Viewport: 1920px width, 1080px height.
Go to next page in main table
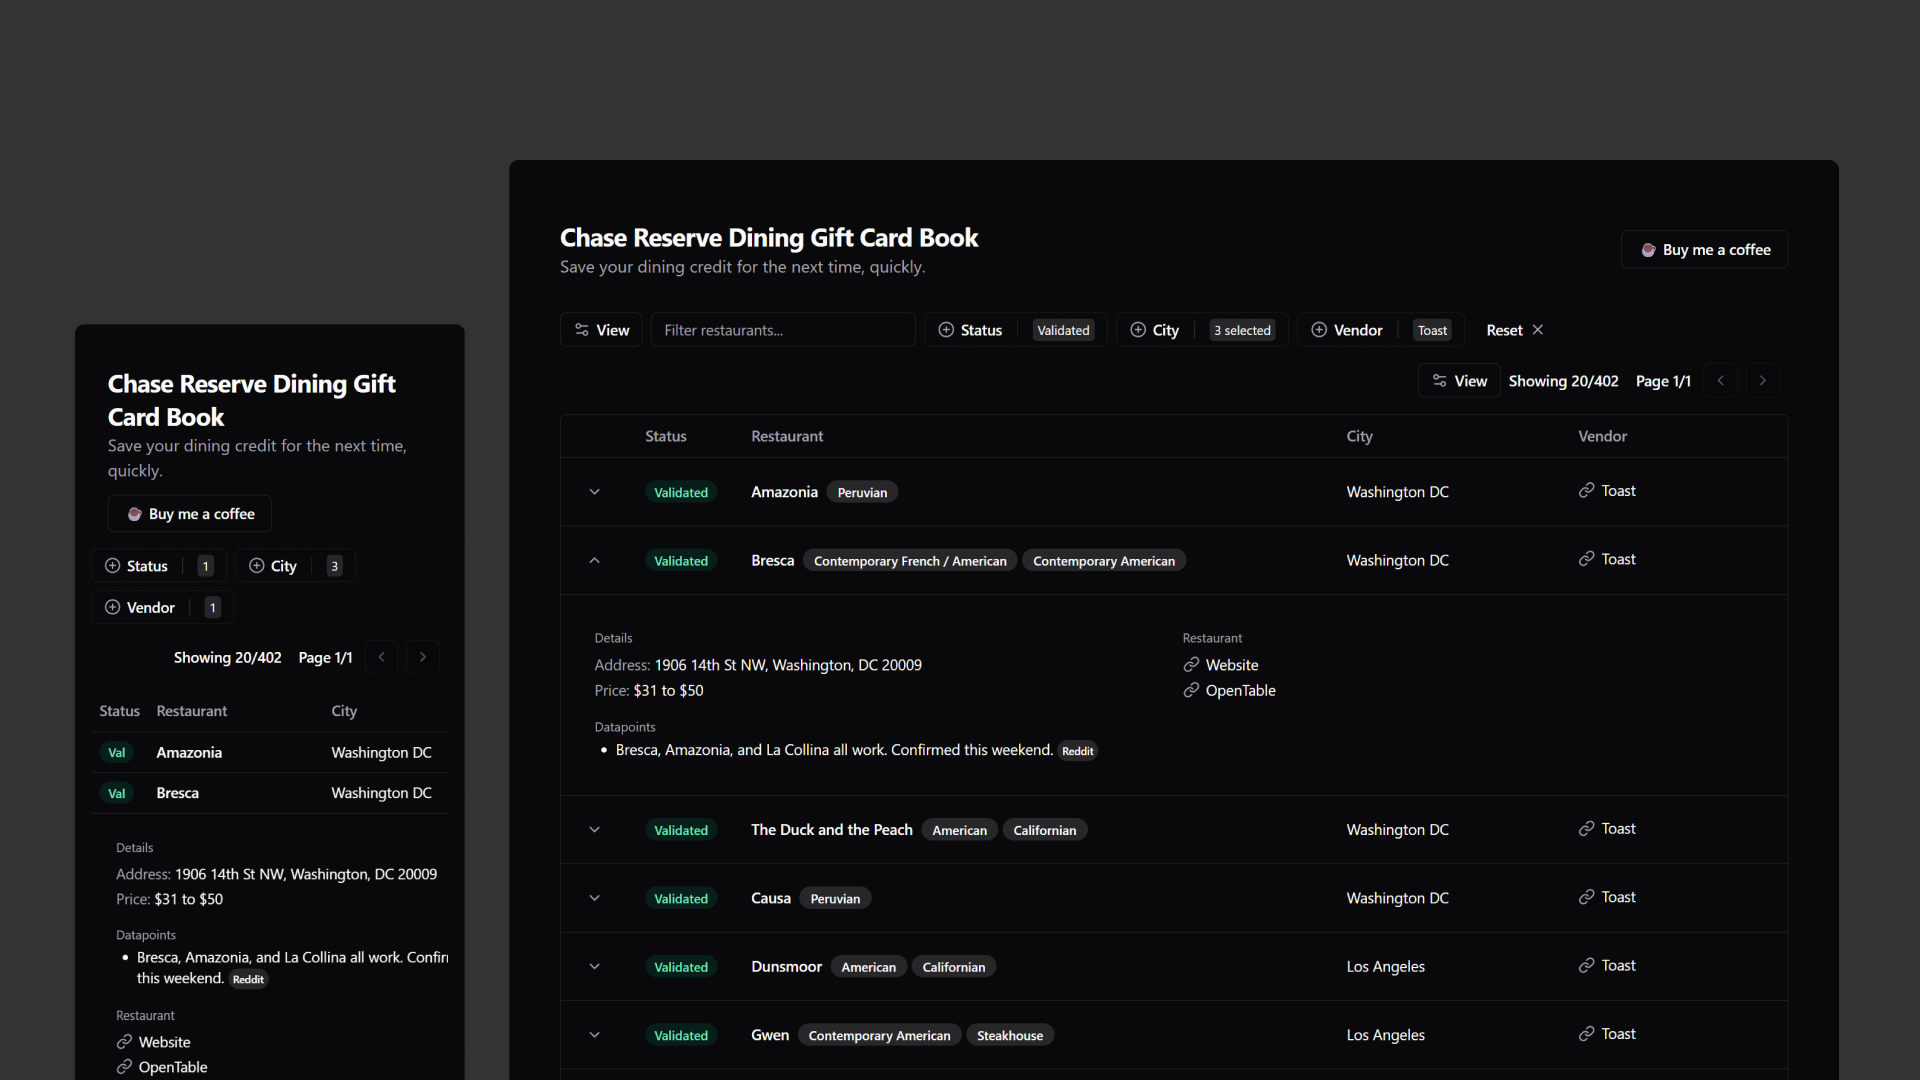click(1762, 381)
